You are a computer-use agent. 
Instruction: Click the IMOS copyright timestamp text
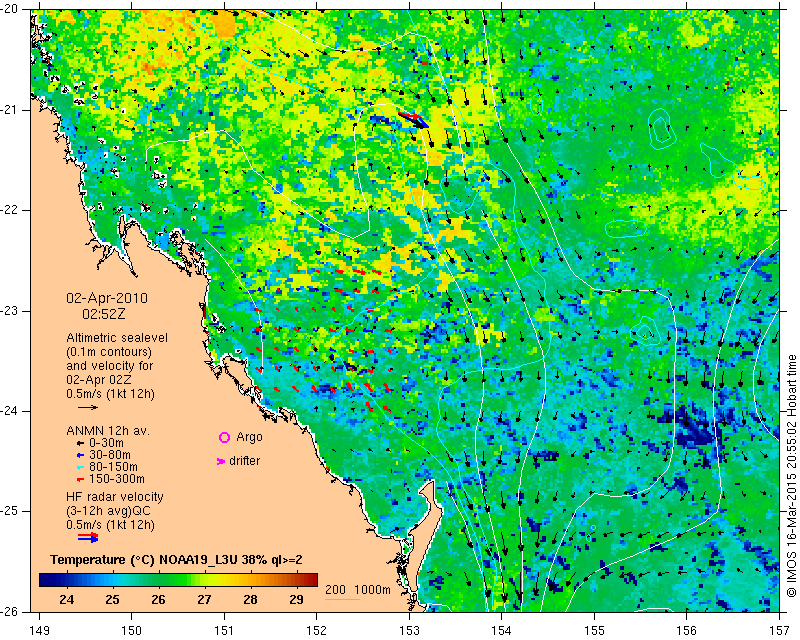click(x=792, y=477)
